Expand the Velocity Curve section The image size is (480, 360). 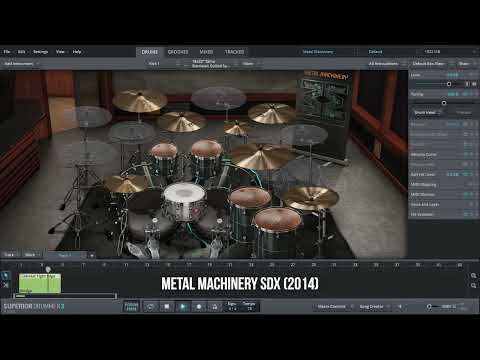pyautogui.click(x=443, y=154)
